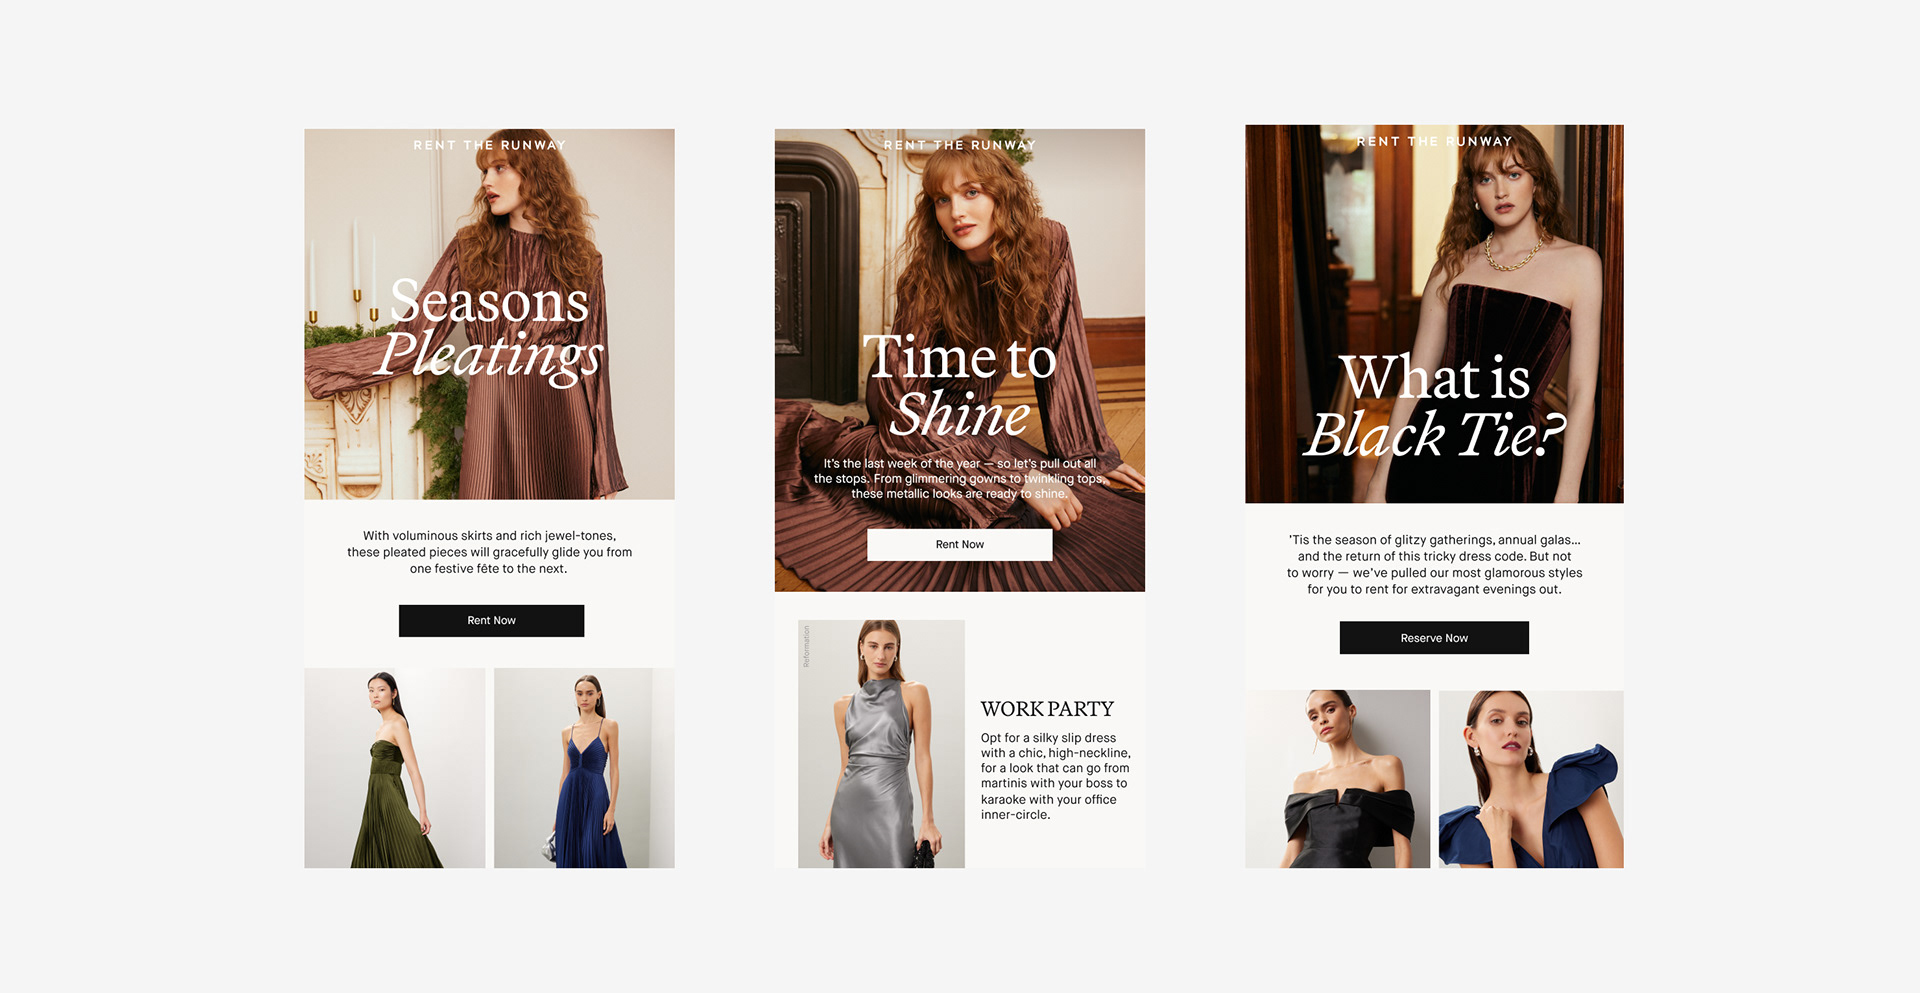
Task: Click the 'It's the last week' paragraph
Action: coord(960,479)
